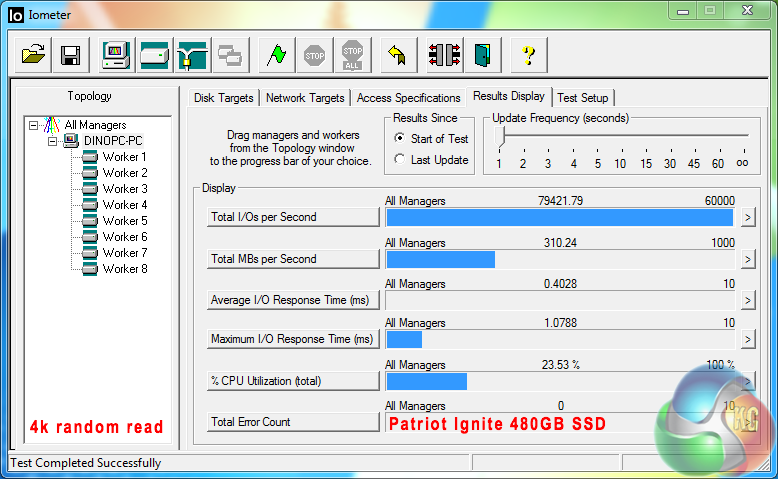Select Worker 6 in the topology tree
Screen dimensions: 778x479
click(x=125, y=237)
